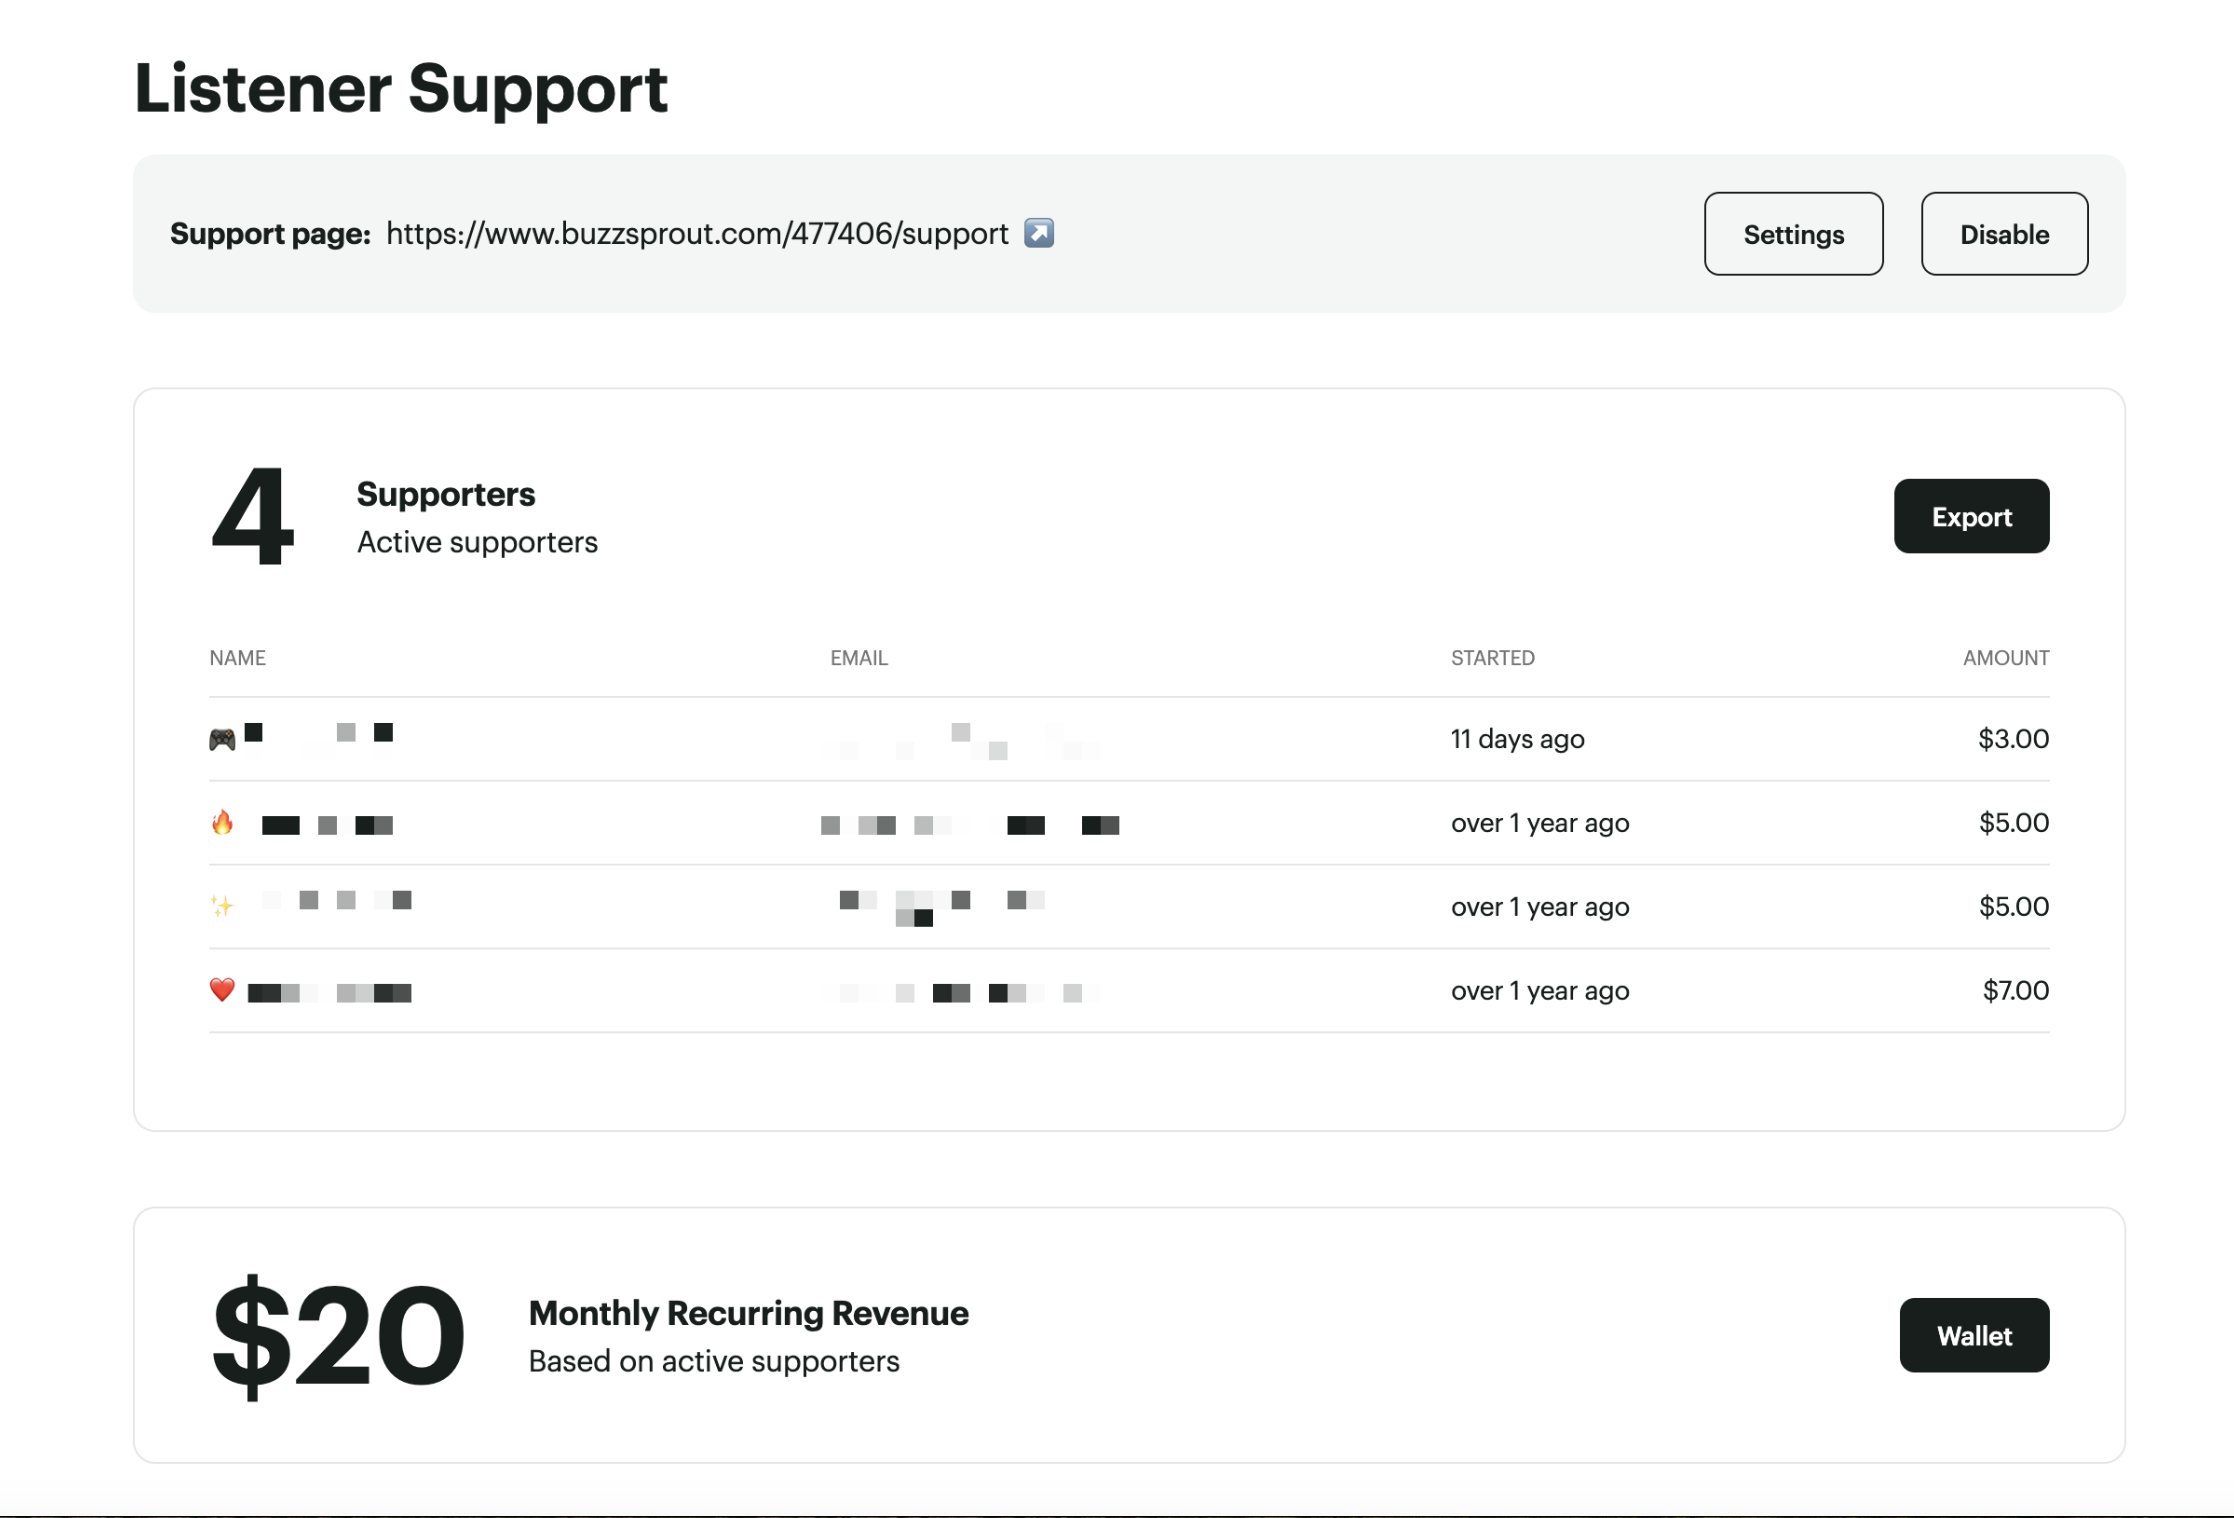2234x1518 pixels.
Task: Click the external link arrow icon beside support URL
Action: click(x=1039, y=233)
